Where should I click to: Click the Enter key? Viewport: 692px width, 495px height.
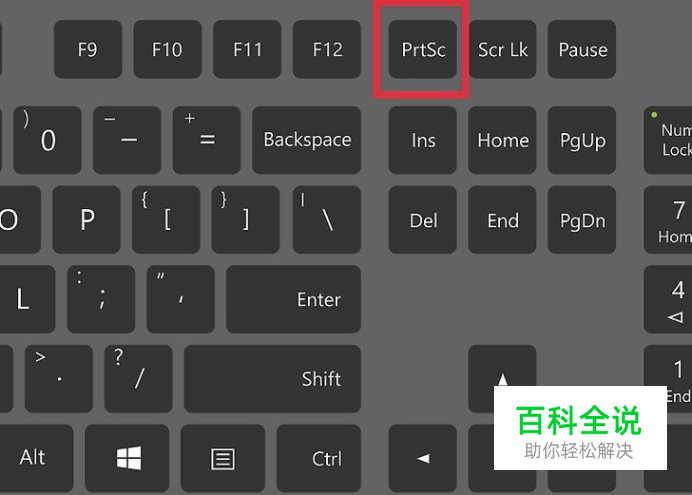pos(293,299)
